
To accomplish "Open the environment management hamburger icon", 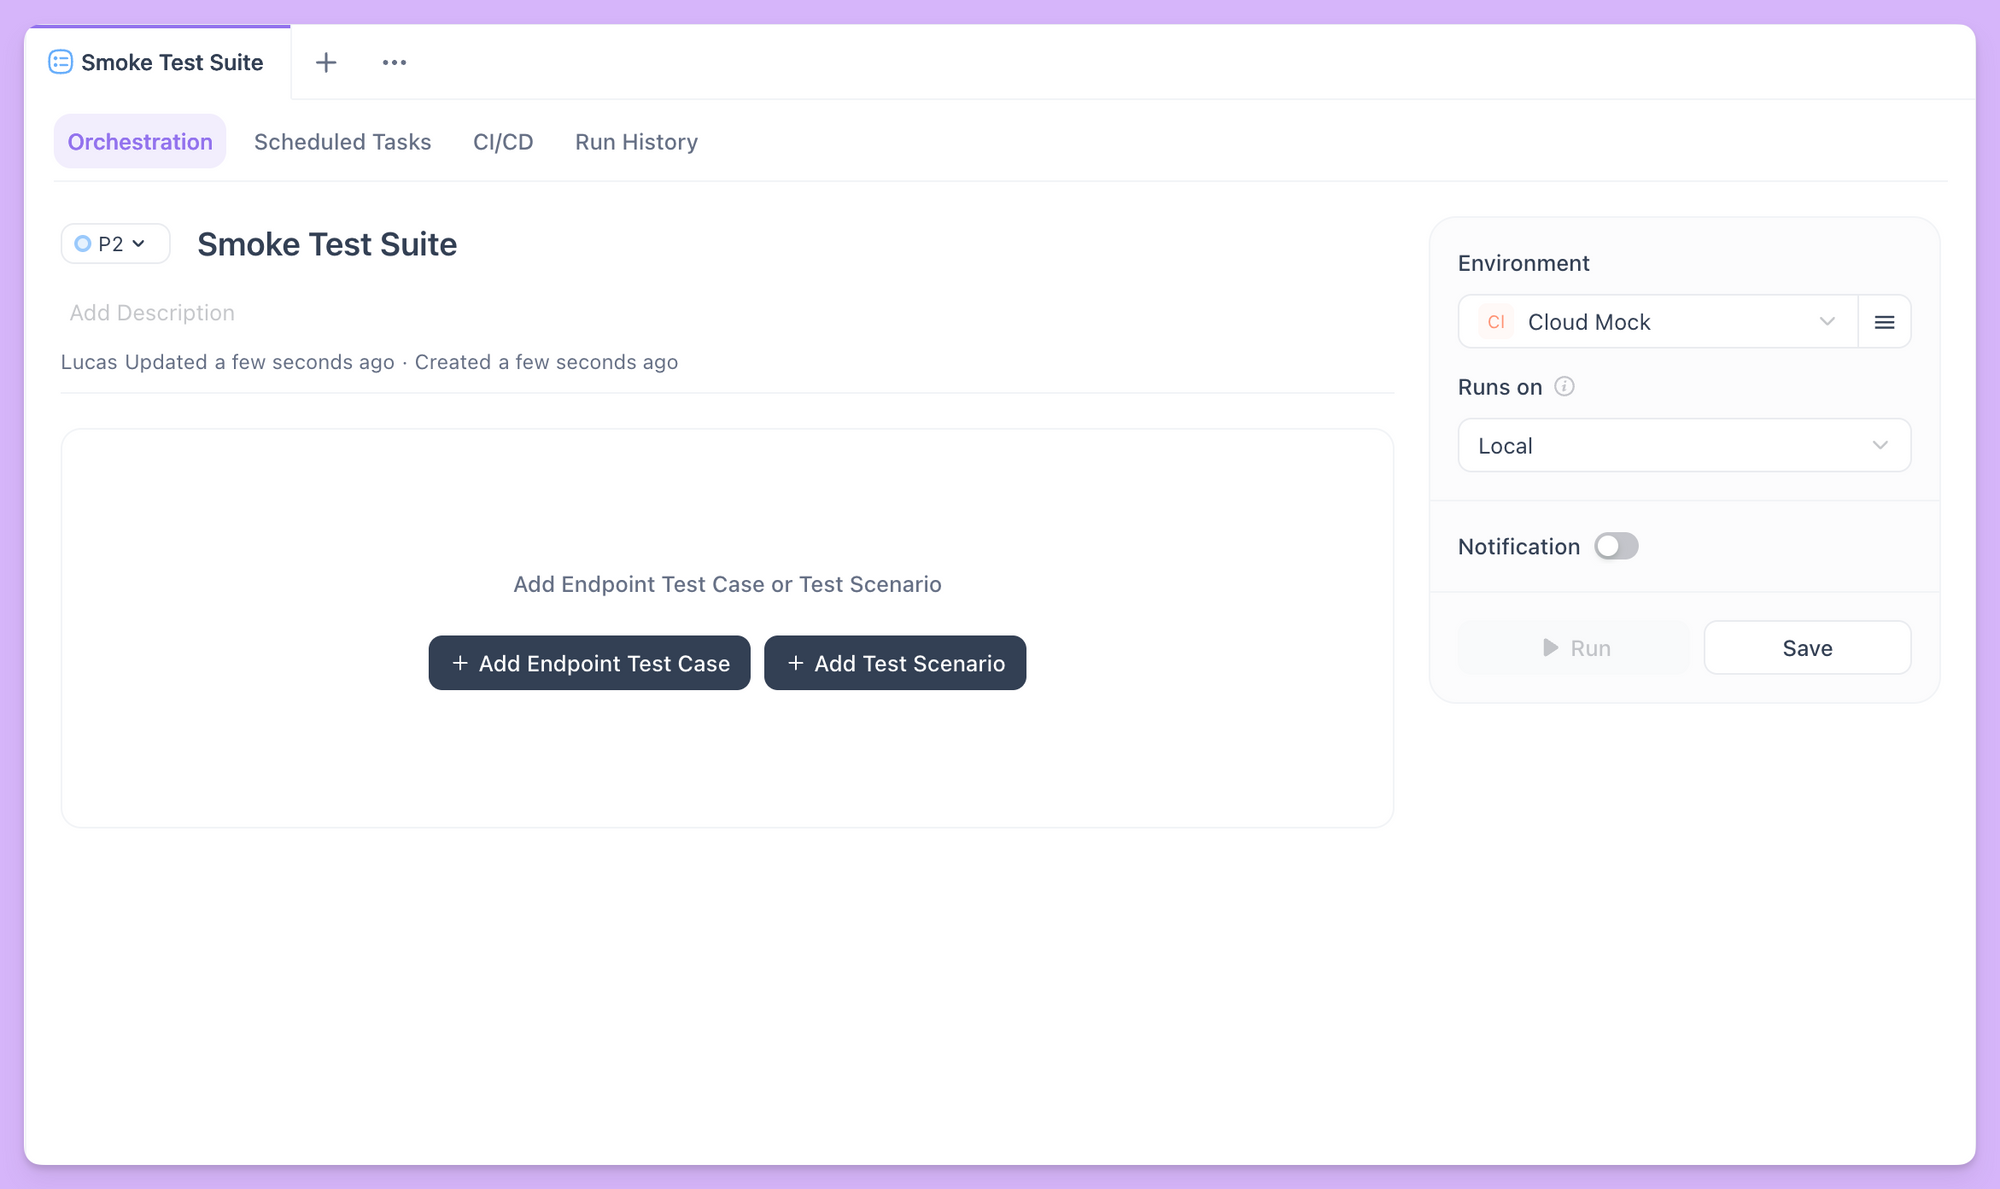I will click(1884, 321).
